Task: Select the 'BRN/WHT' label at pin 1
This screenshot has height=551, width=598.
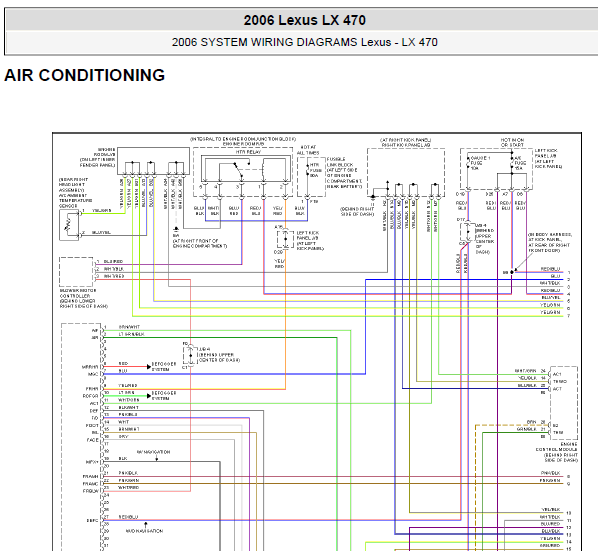Action: coord(129,327)
